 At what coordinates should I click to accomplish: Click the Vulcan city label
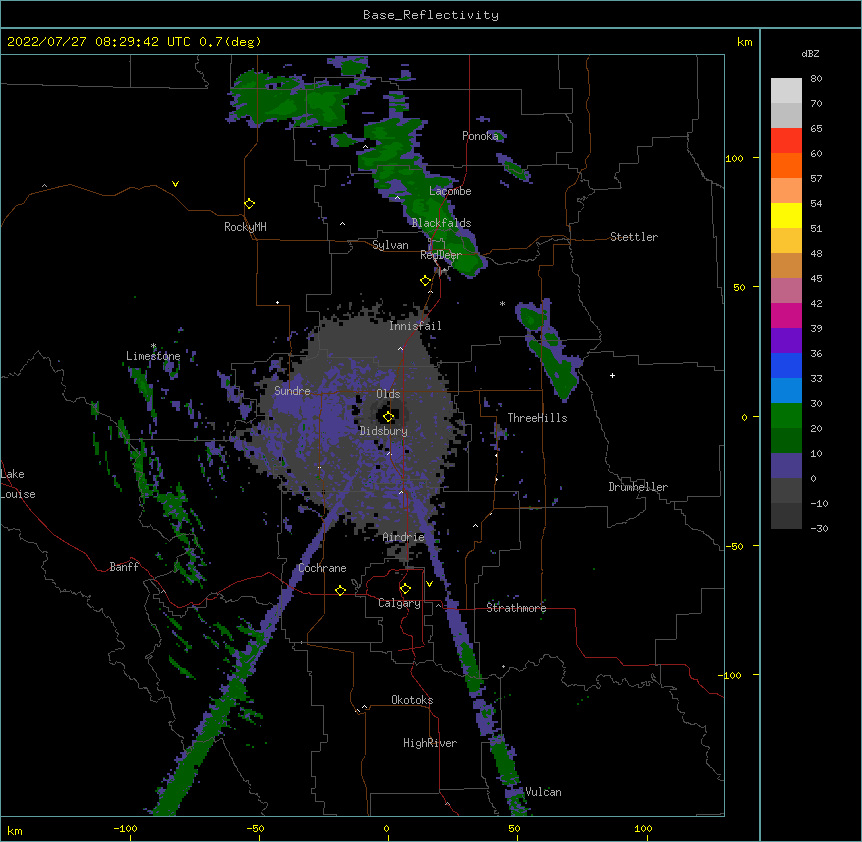pyautogui.click(x=543, y=792)
